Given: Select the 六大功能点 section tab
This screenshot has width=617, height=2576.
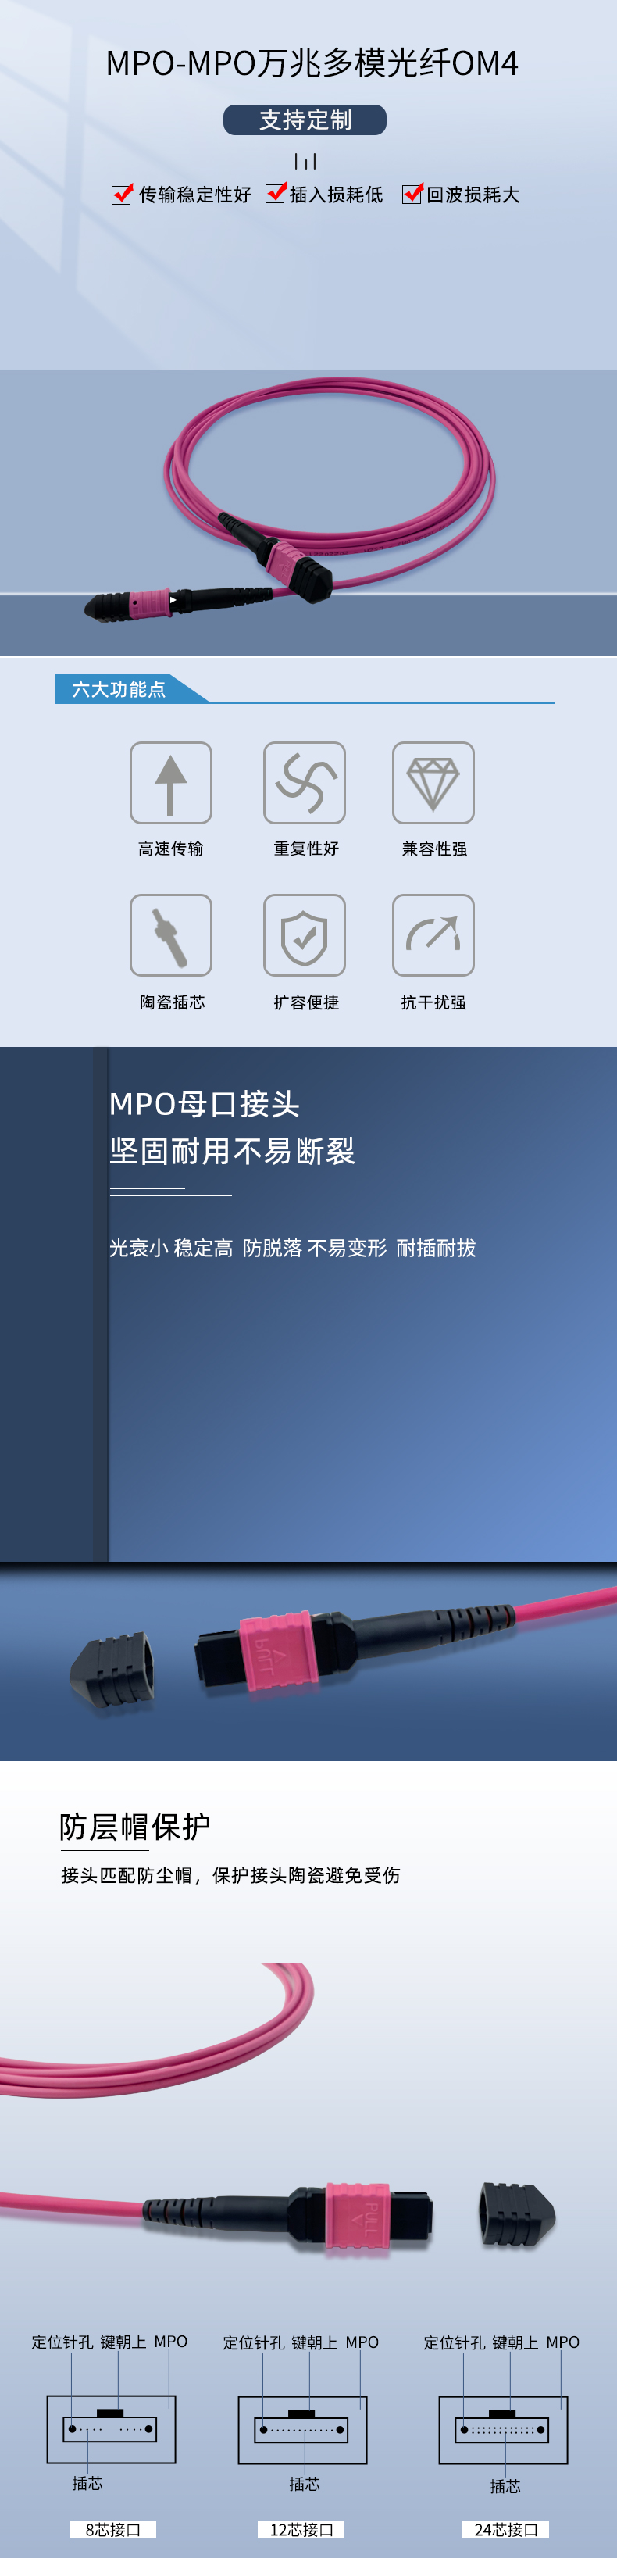Looking at the screenshot, I should [131, 689].
